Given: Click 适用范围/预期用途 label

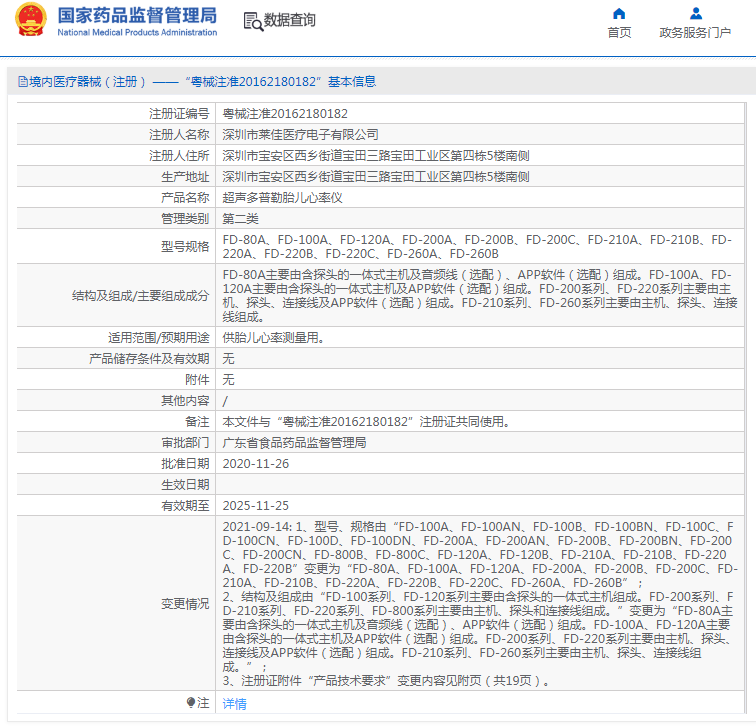Looking at the screenshot, I should [x=159, y=337].
